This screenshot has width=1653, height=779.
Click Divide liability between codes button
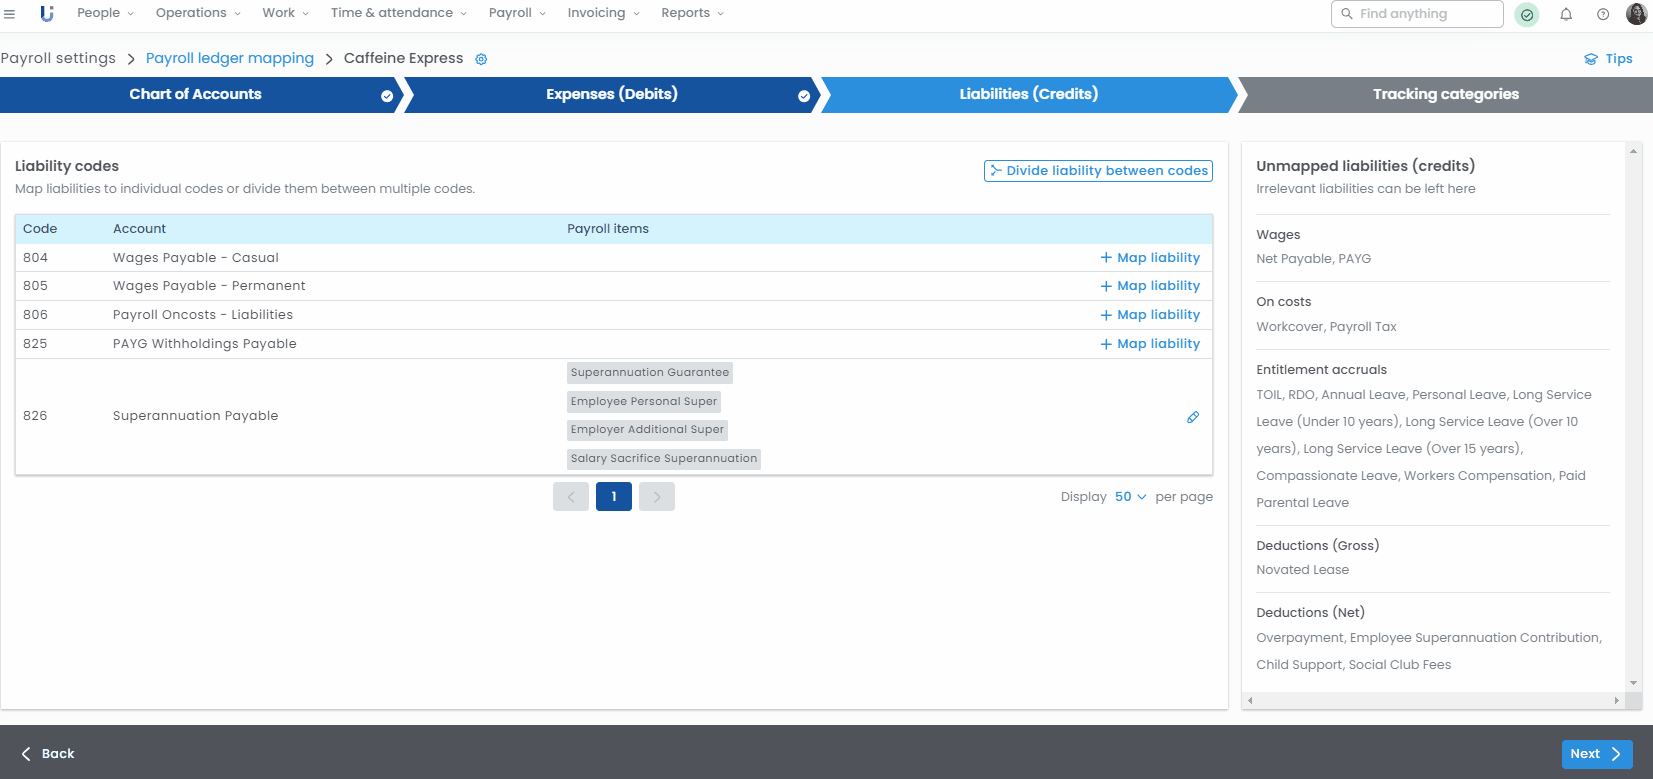pos(1098,171)
